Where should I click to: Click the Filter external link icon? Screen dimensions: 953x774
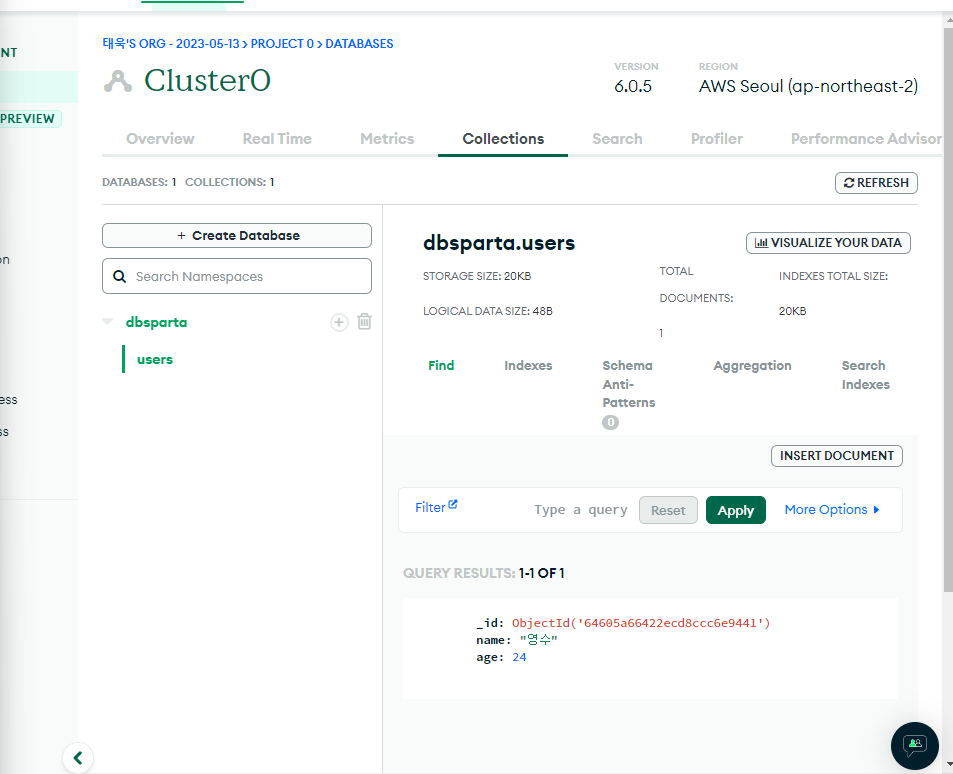tap(453, 504)
